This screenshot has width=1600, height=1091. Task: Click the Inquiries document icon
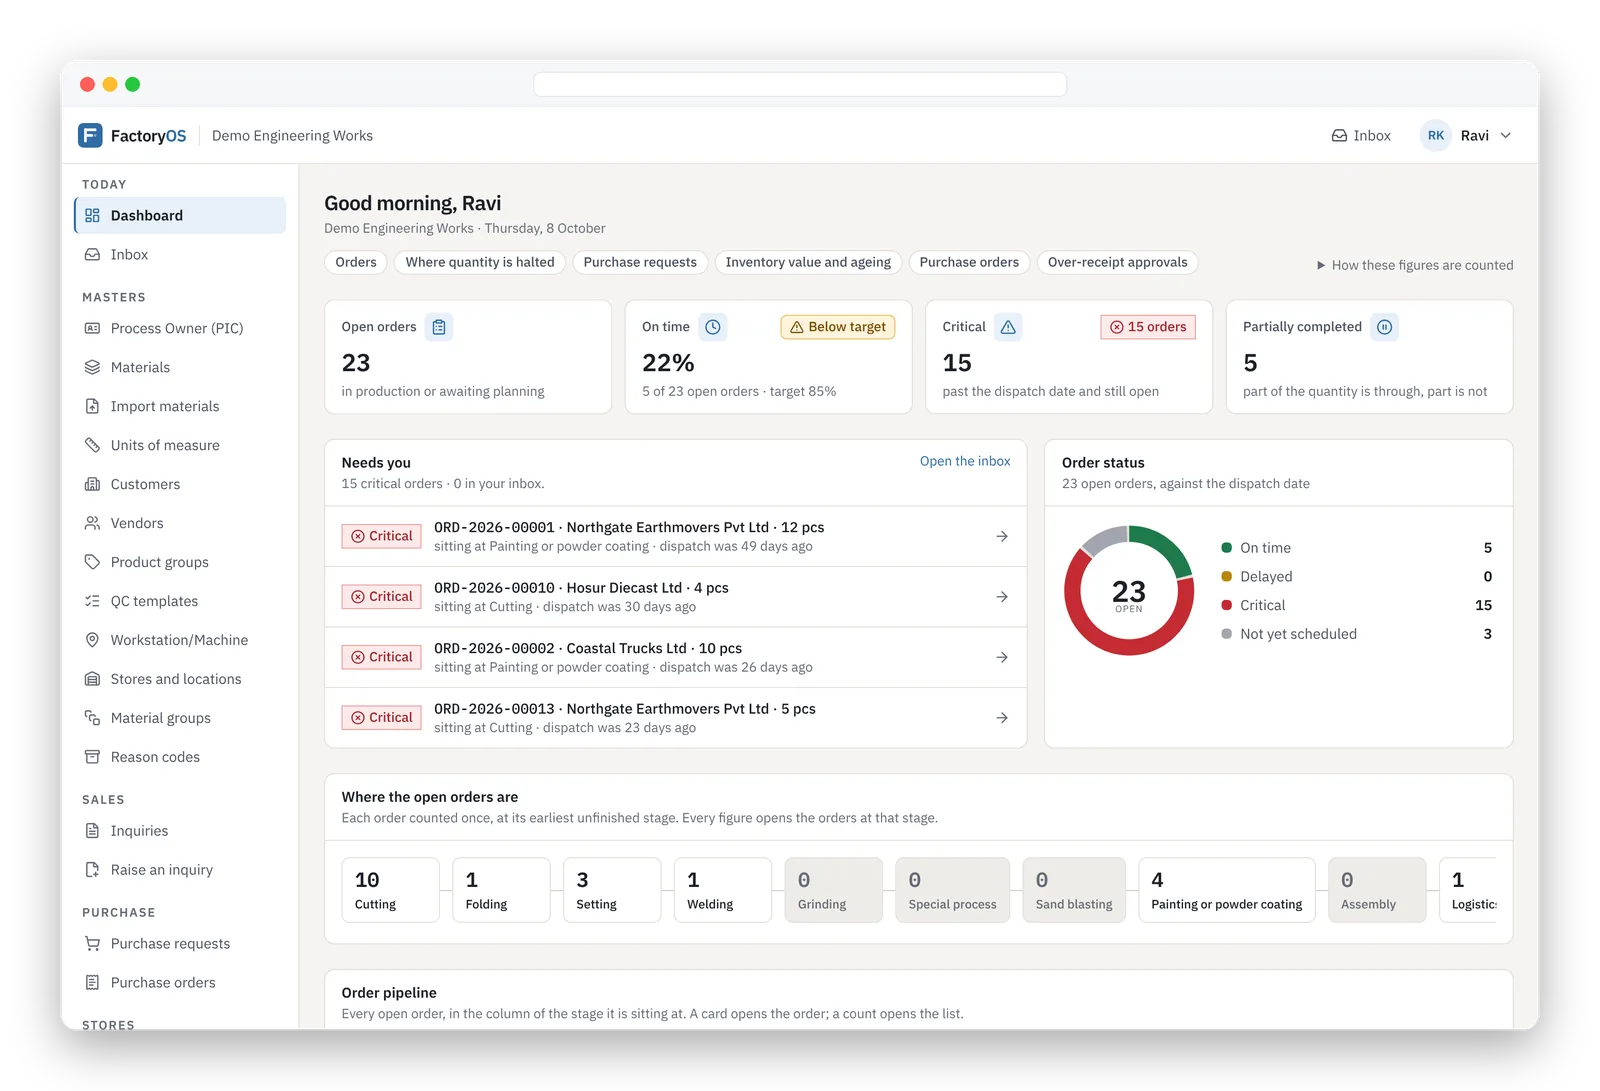(x=92, y=831)
